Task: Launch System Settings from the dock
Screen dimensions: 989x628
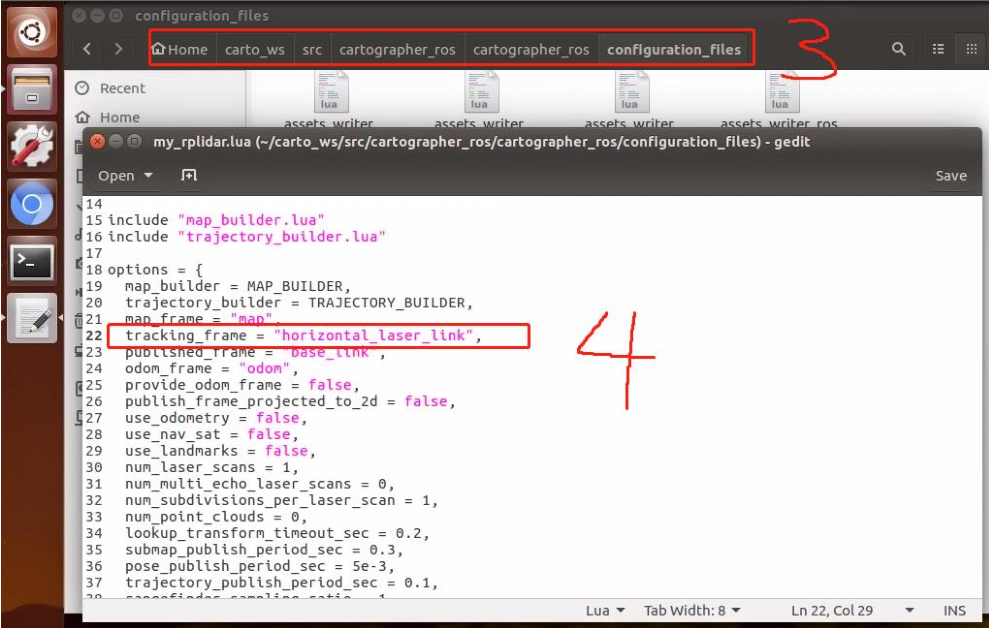Action: tap(32, 147)
